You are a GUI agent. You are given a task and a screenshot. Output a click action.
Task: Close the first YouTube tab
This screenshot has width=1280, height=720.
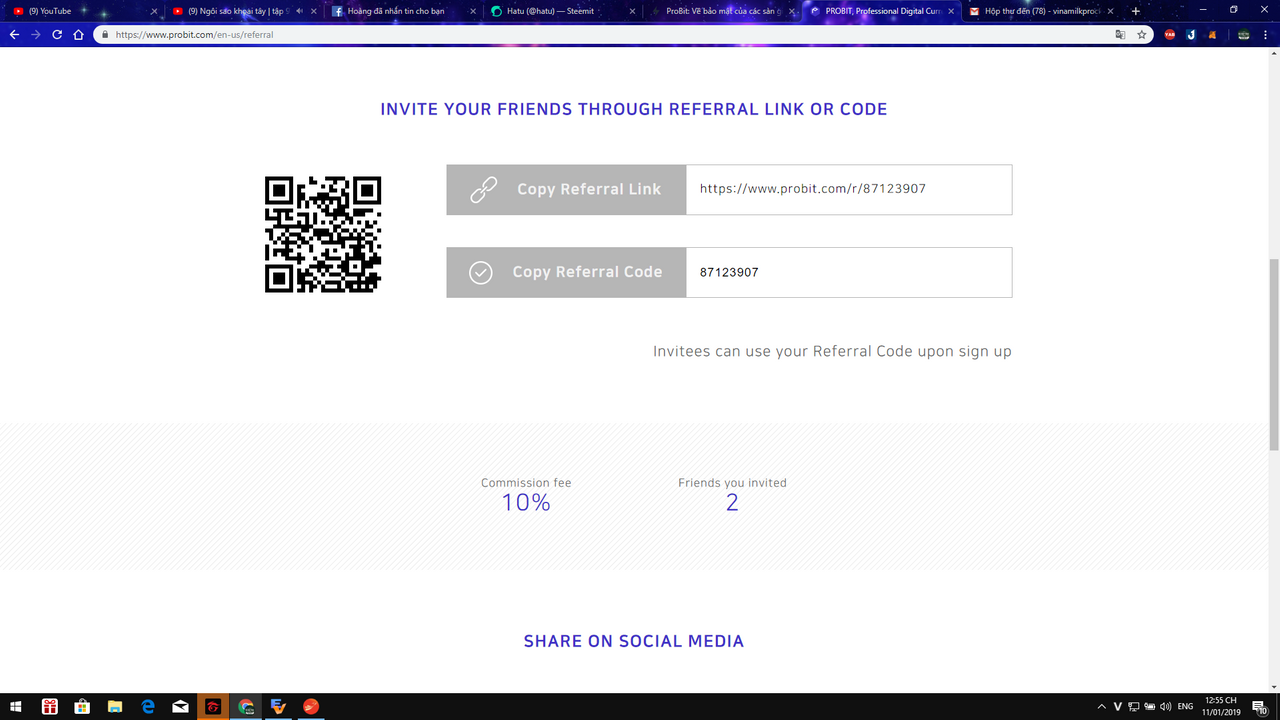154,11
